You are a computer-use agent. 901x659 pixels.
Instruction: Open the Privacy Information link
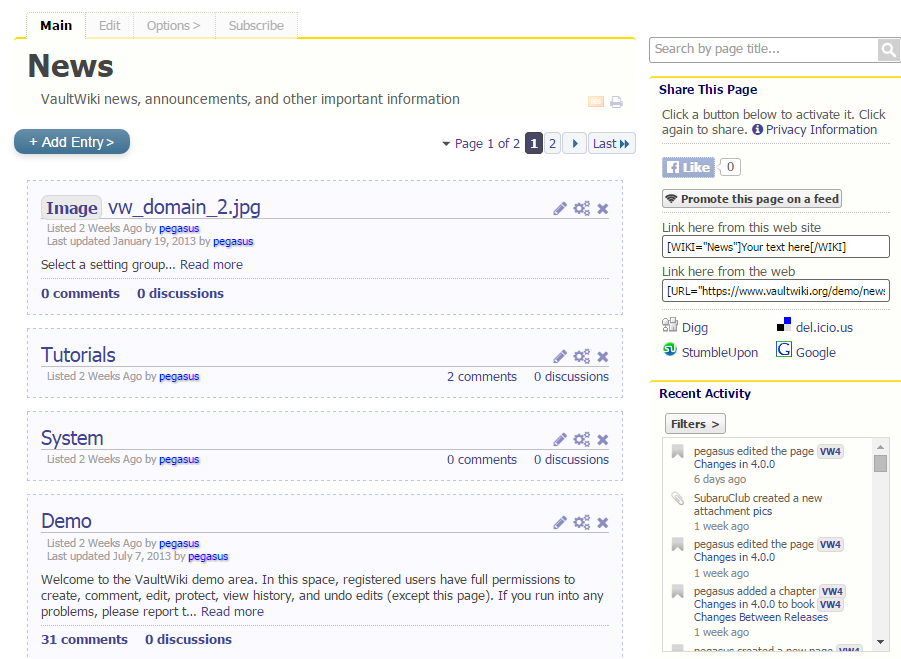821,130
